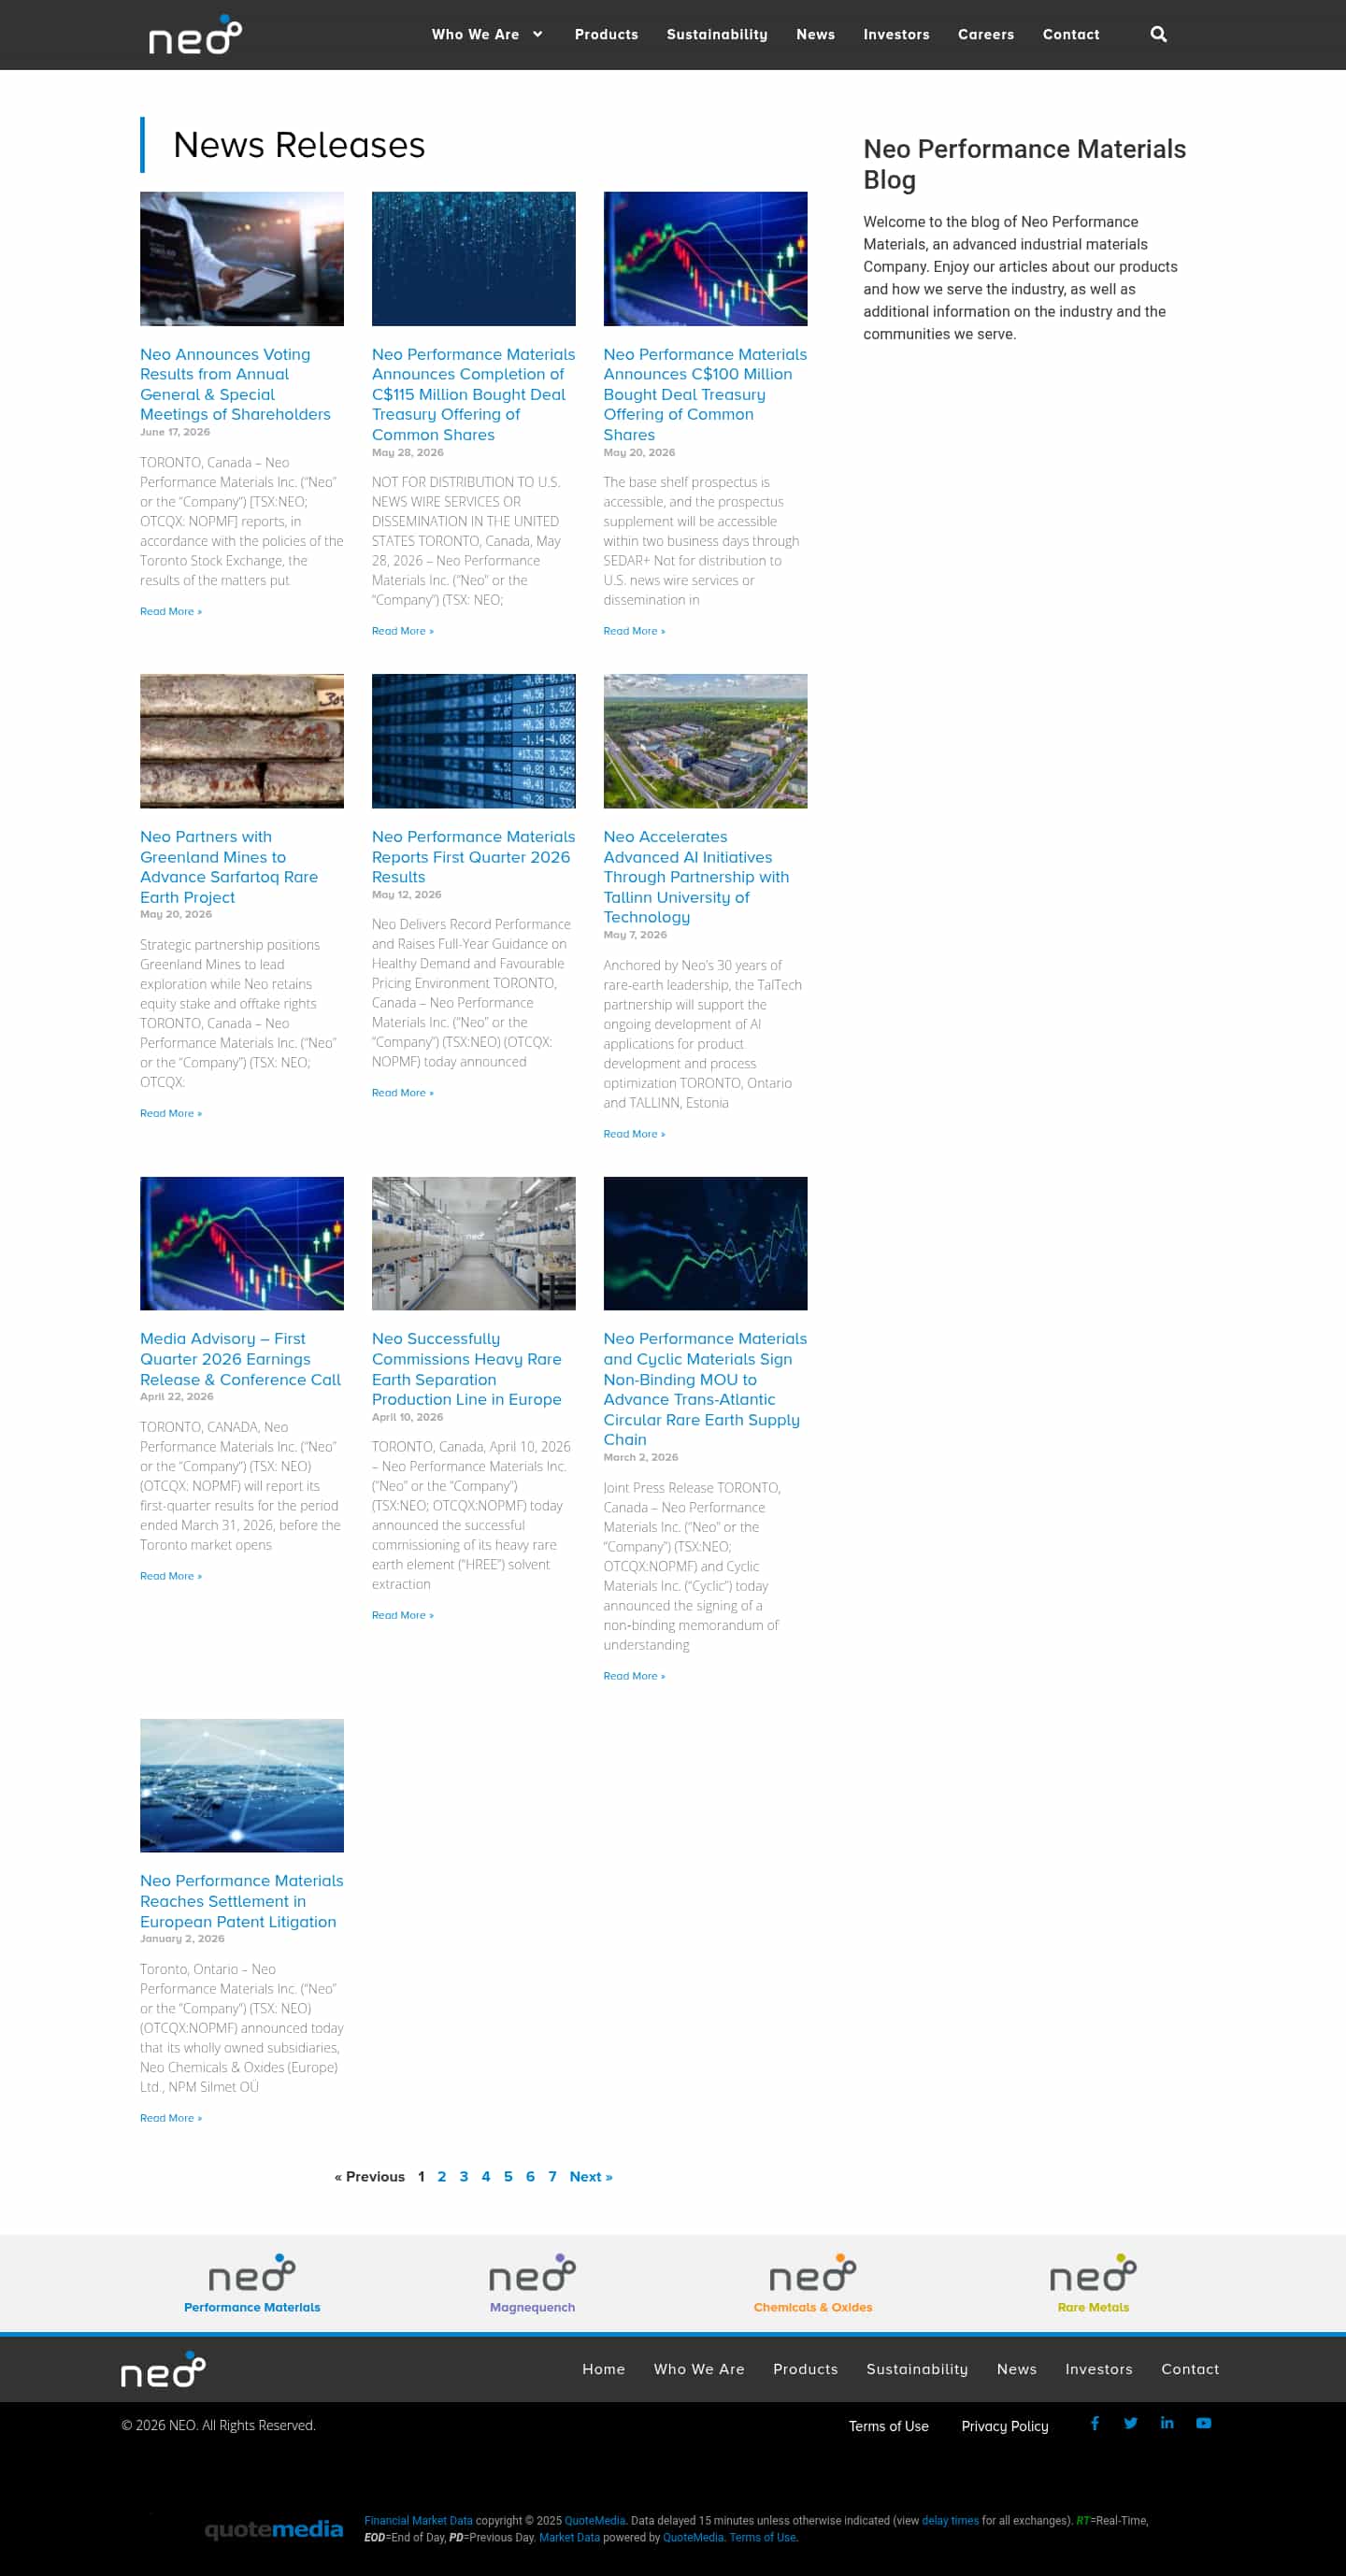Go to Products in the top navigation
This screenshot has width=1346, height=2576.
pyautogui.click(x=606, y=34)
